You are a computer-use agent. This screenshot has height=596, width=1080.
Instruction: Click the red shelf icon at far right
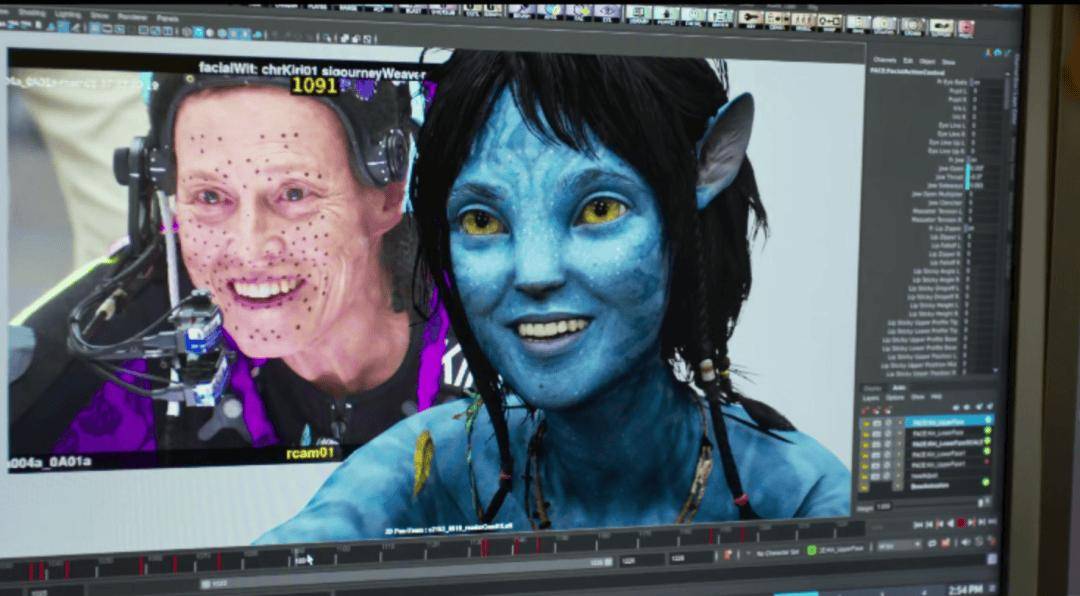[x=965, y=27]
